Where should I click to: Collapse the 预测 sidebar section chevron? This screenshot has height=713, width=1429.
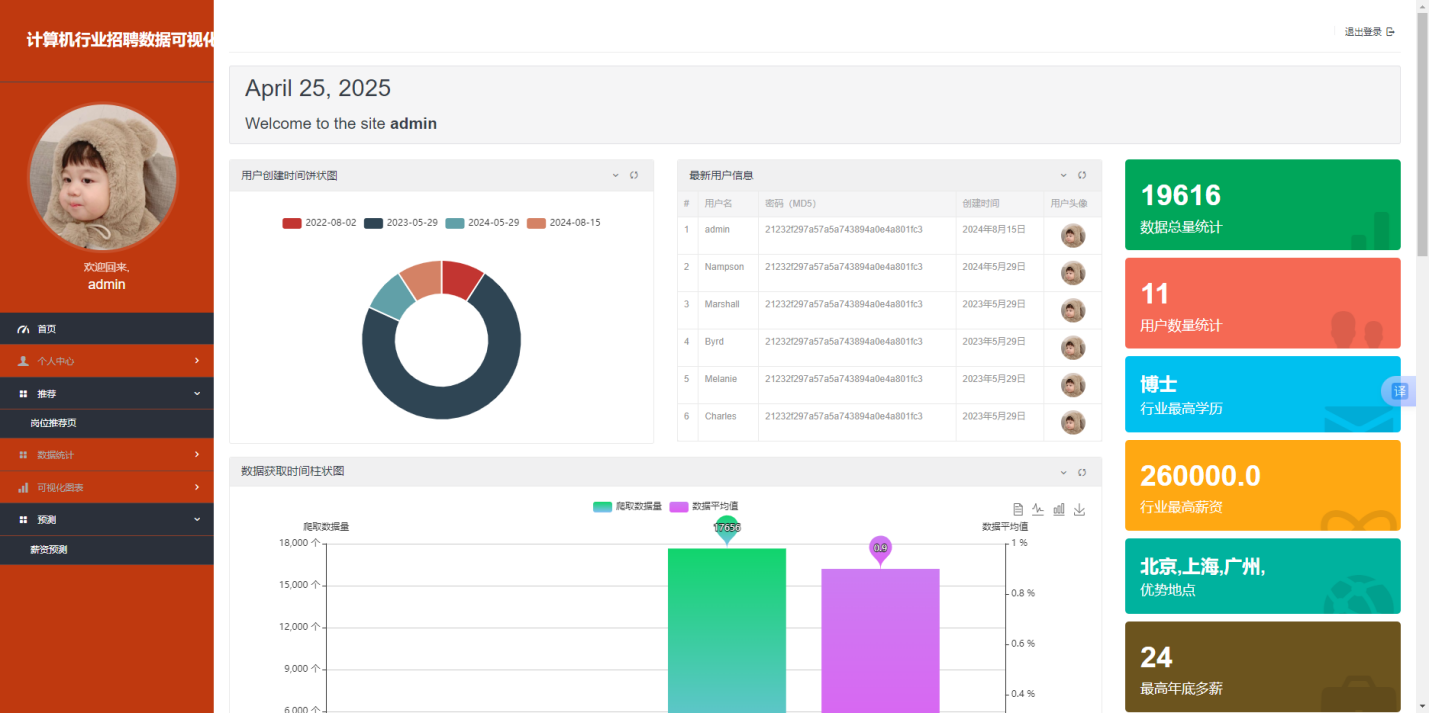click(x=197, y=519)
